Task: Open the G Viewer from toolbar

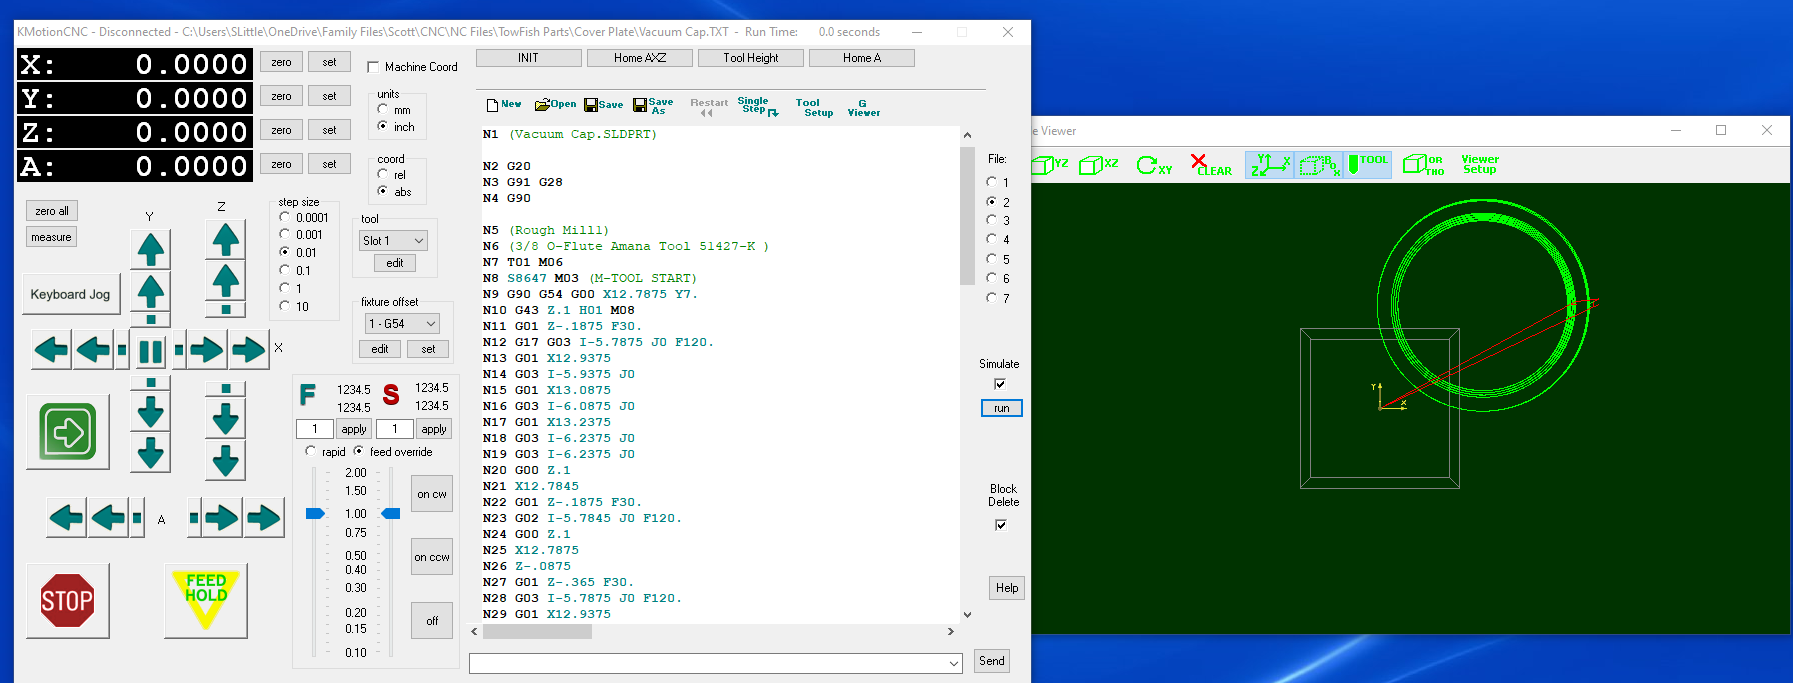Action: [863, 108]
